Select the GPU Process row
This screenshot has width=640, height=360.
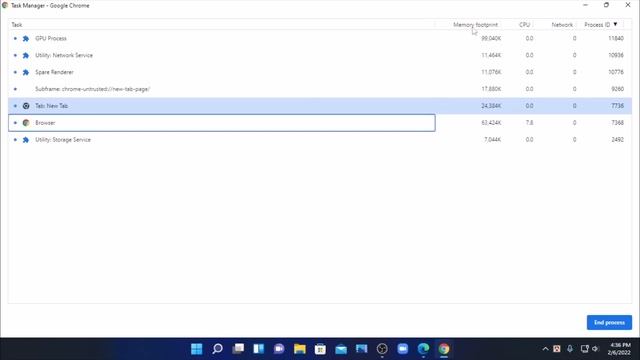click(320, 38)
